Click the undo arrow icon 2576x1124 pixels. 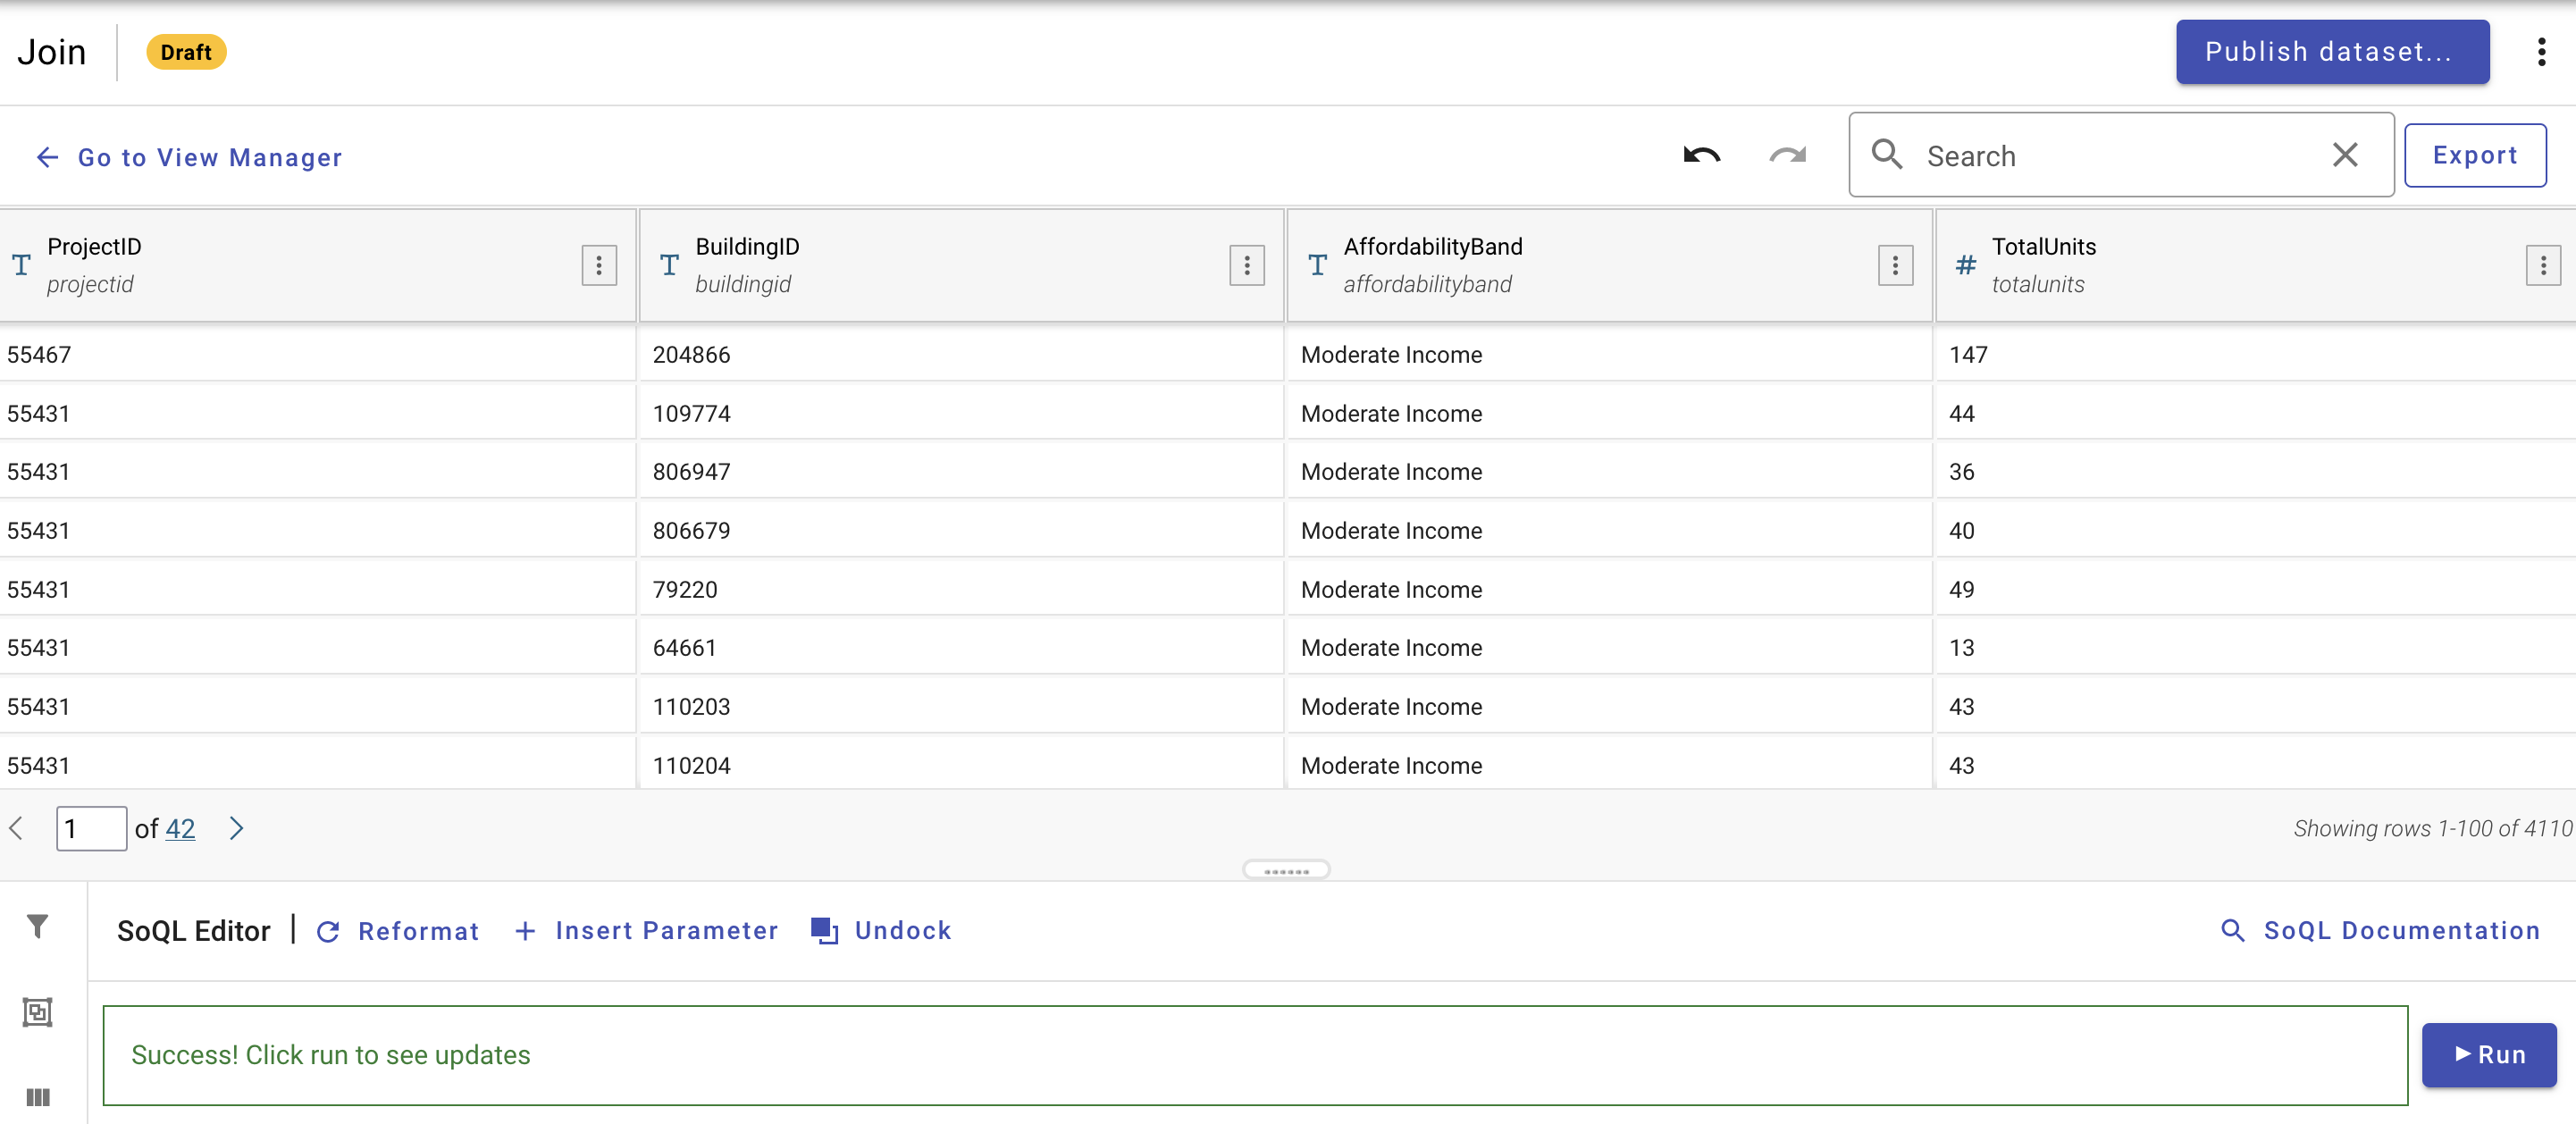coord(1702,156)
